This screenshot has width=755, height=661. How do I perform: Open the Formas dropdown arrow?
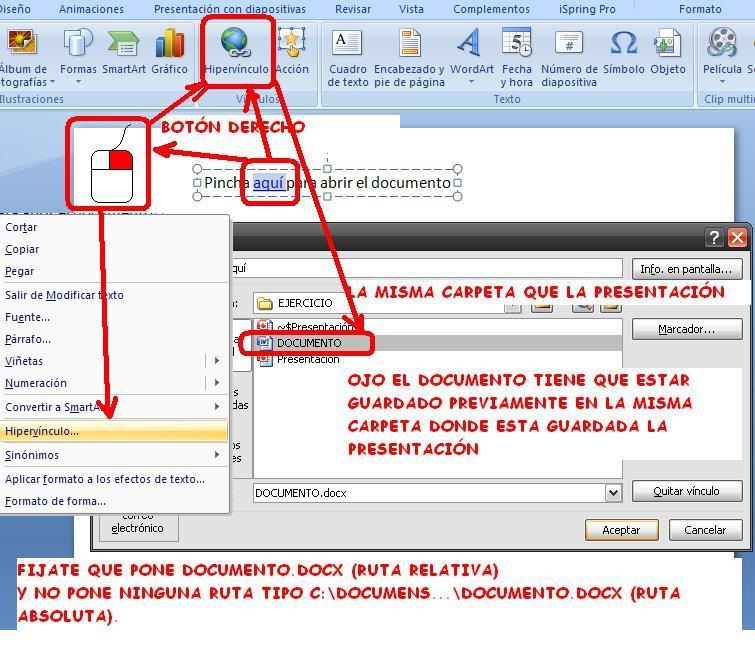click(78, 83)
